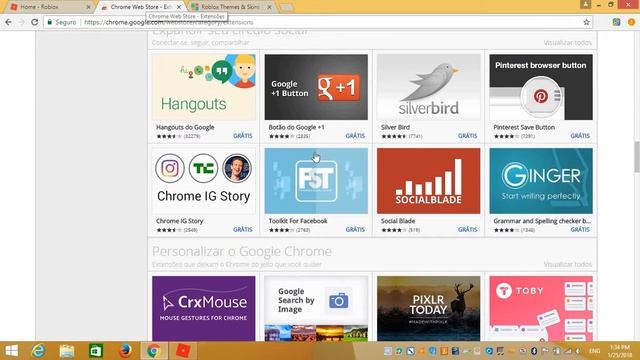Click GRÁTIS under Social Blade
The height and width of the screenshot is (360, 640).
click(467, 229)
